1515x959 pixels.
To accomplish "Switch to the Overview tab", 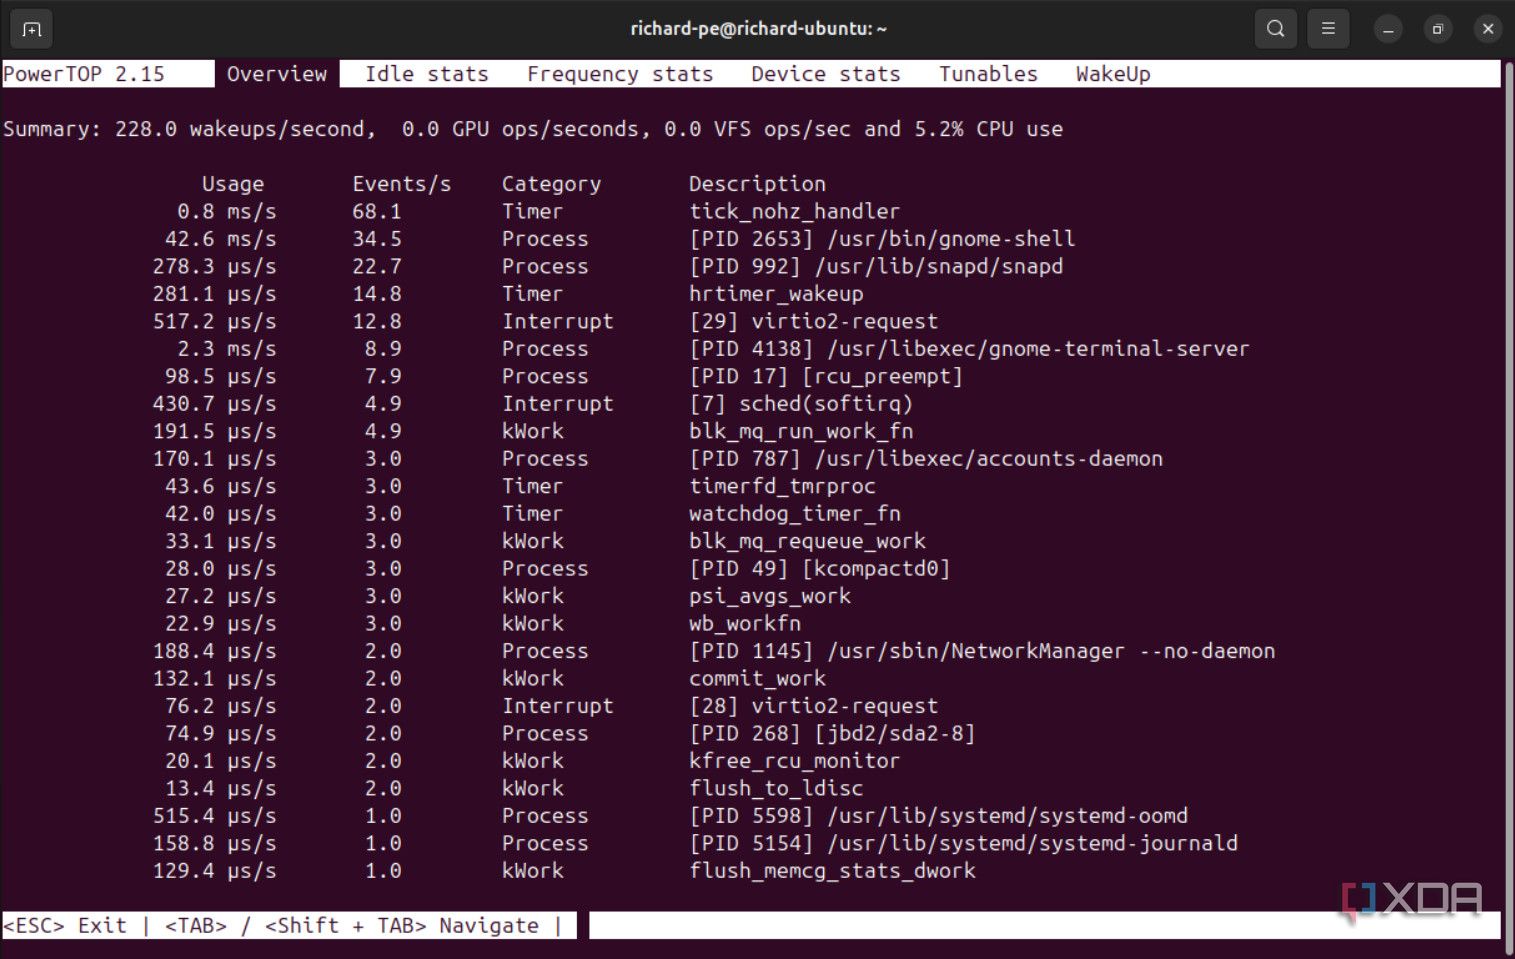I will point(277,74).
